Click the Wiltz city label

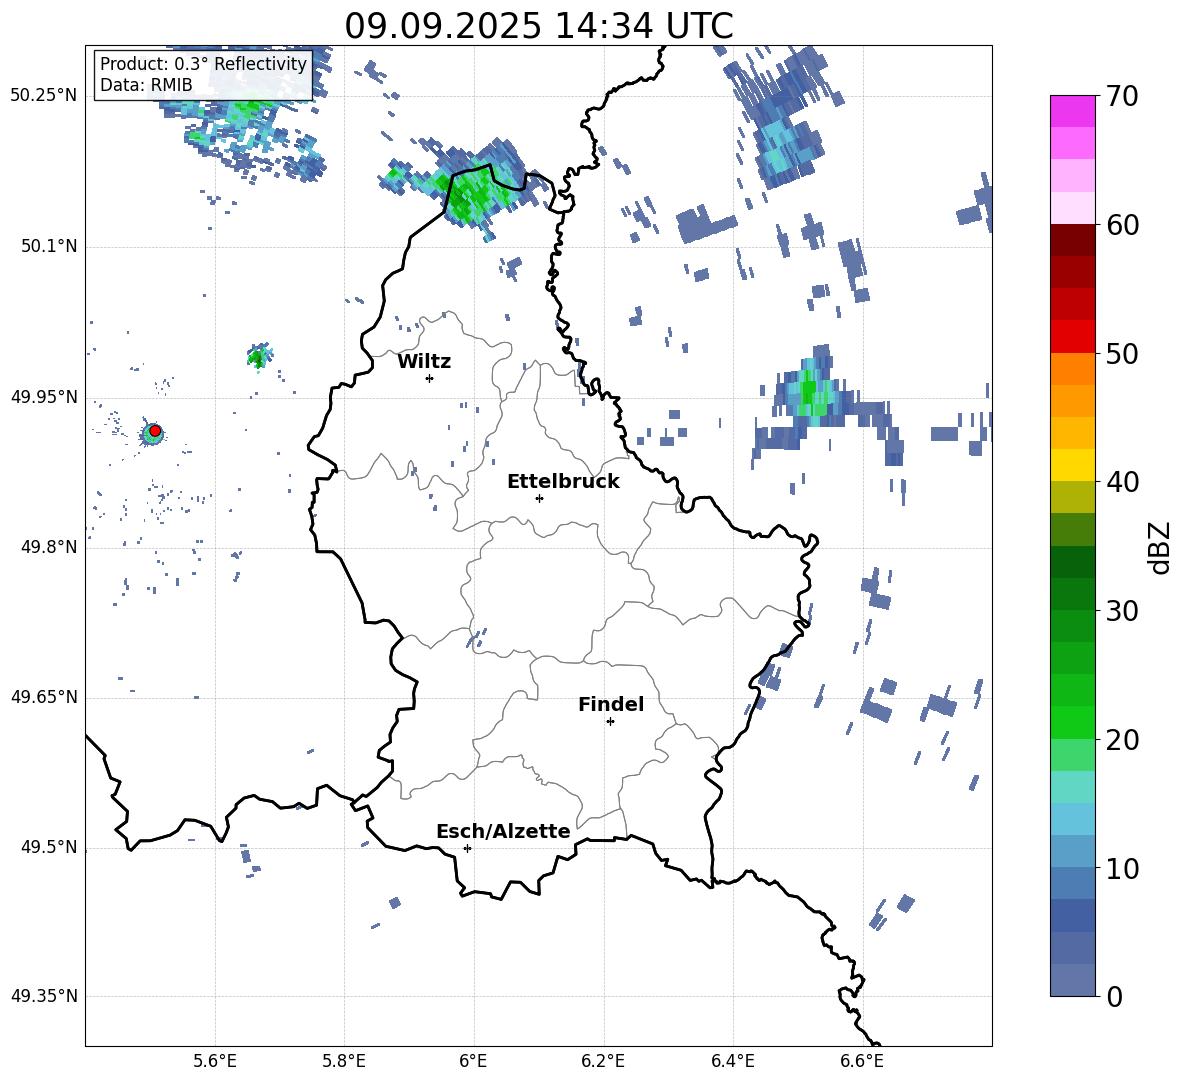[424, 362]
